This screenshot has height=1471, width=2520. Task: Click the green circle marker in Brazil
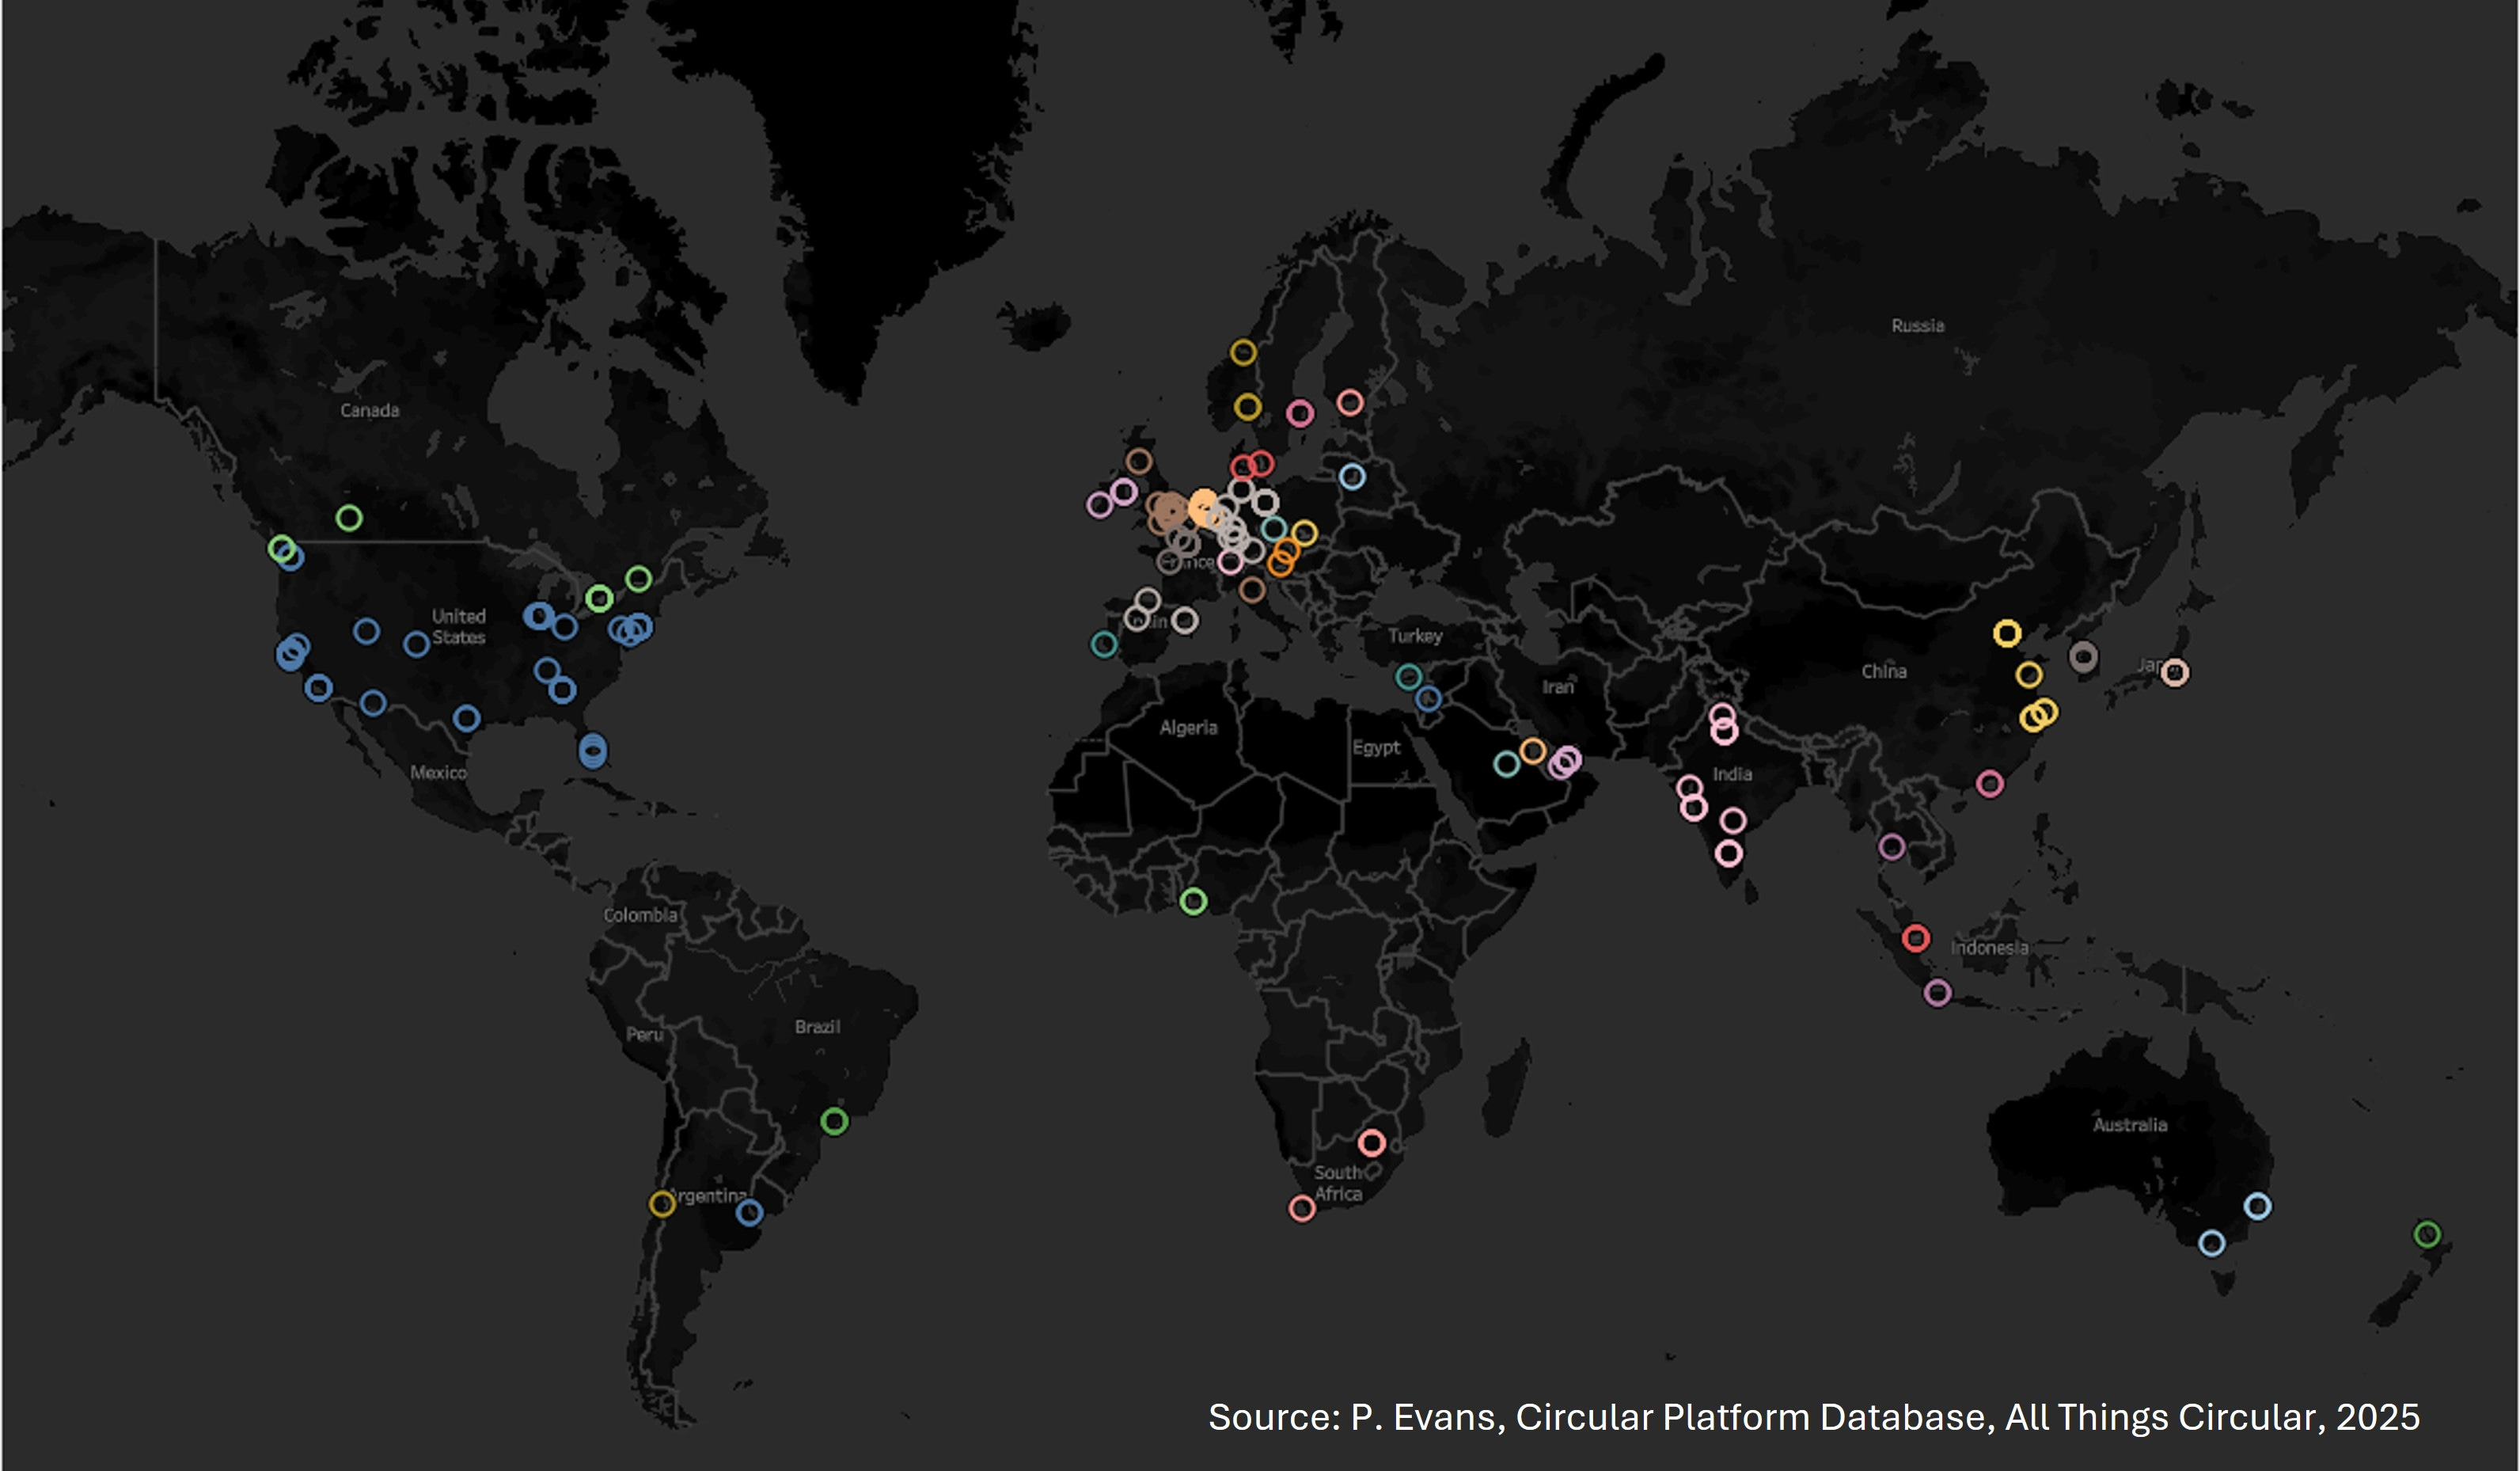coord(834,1121)
